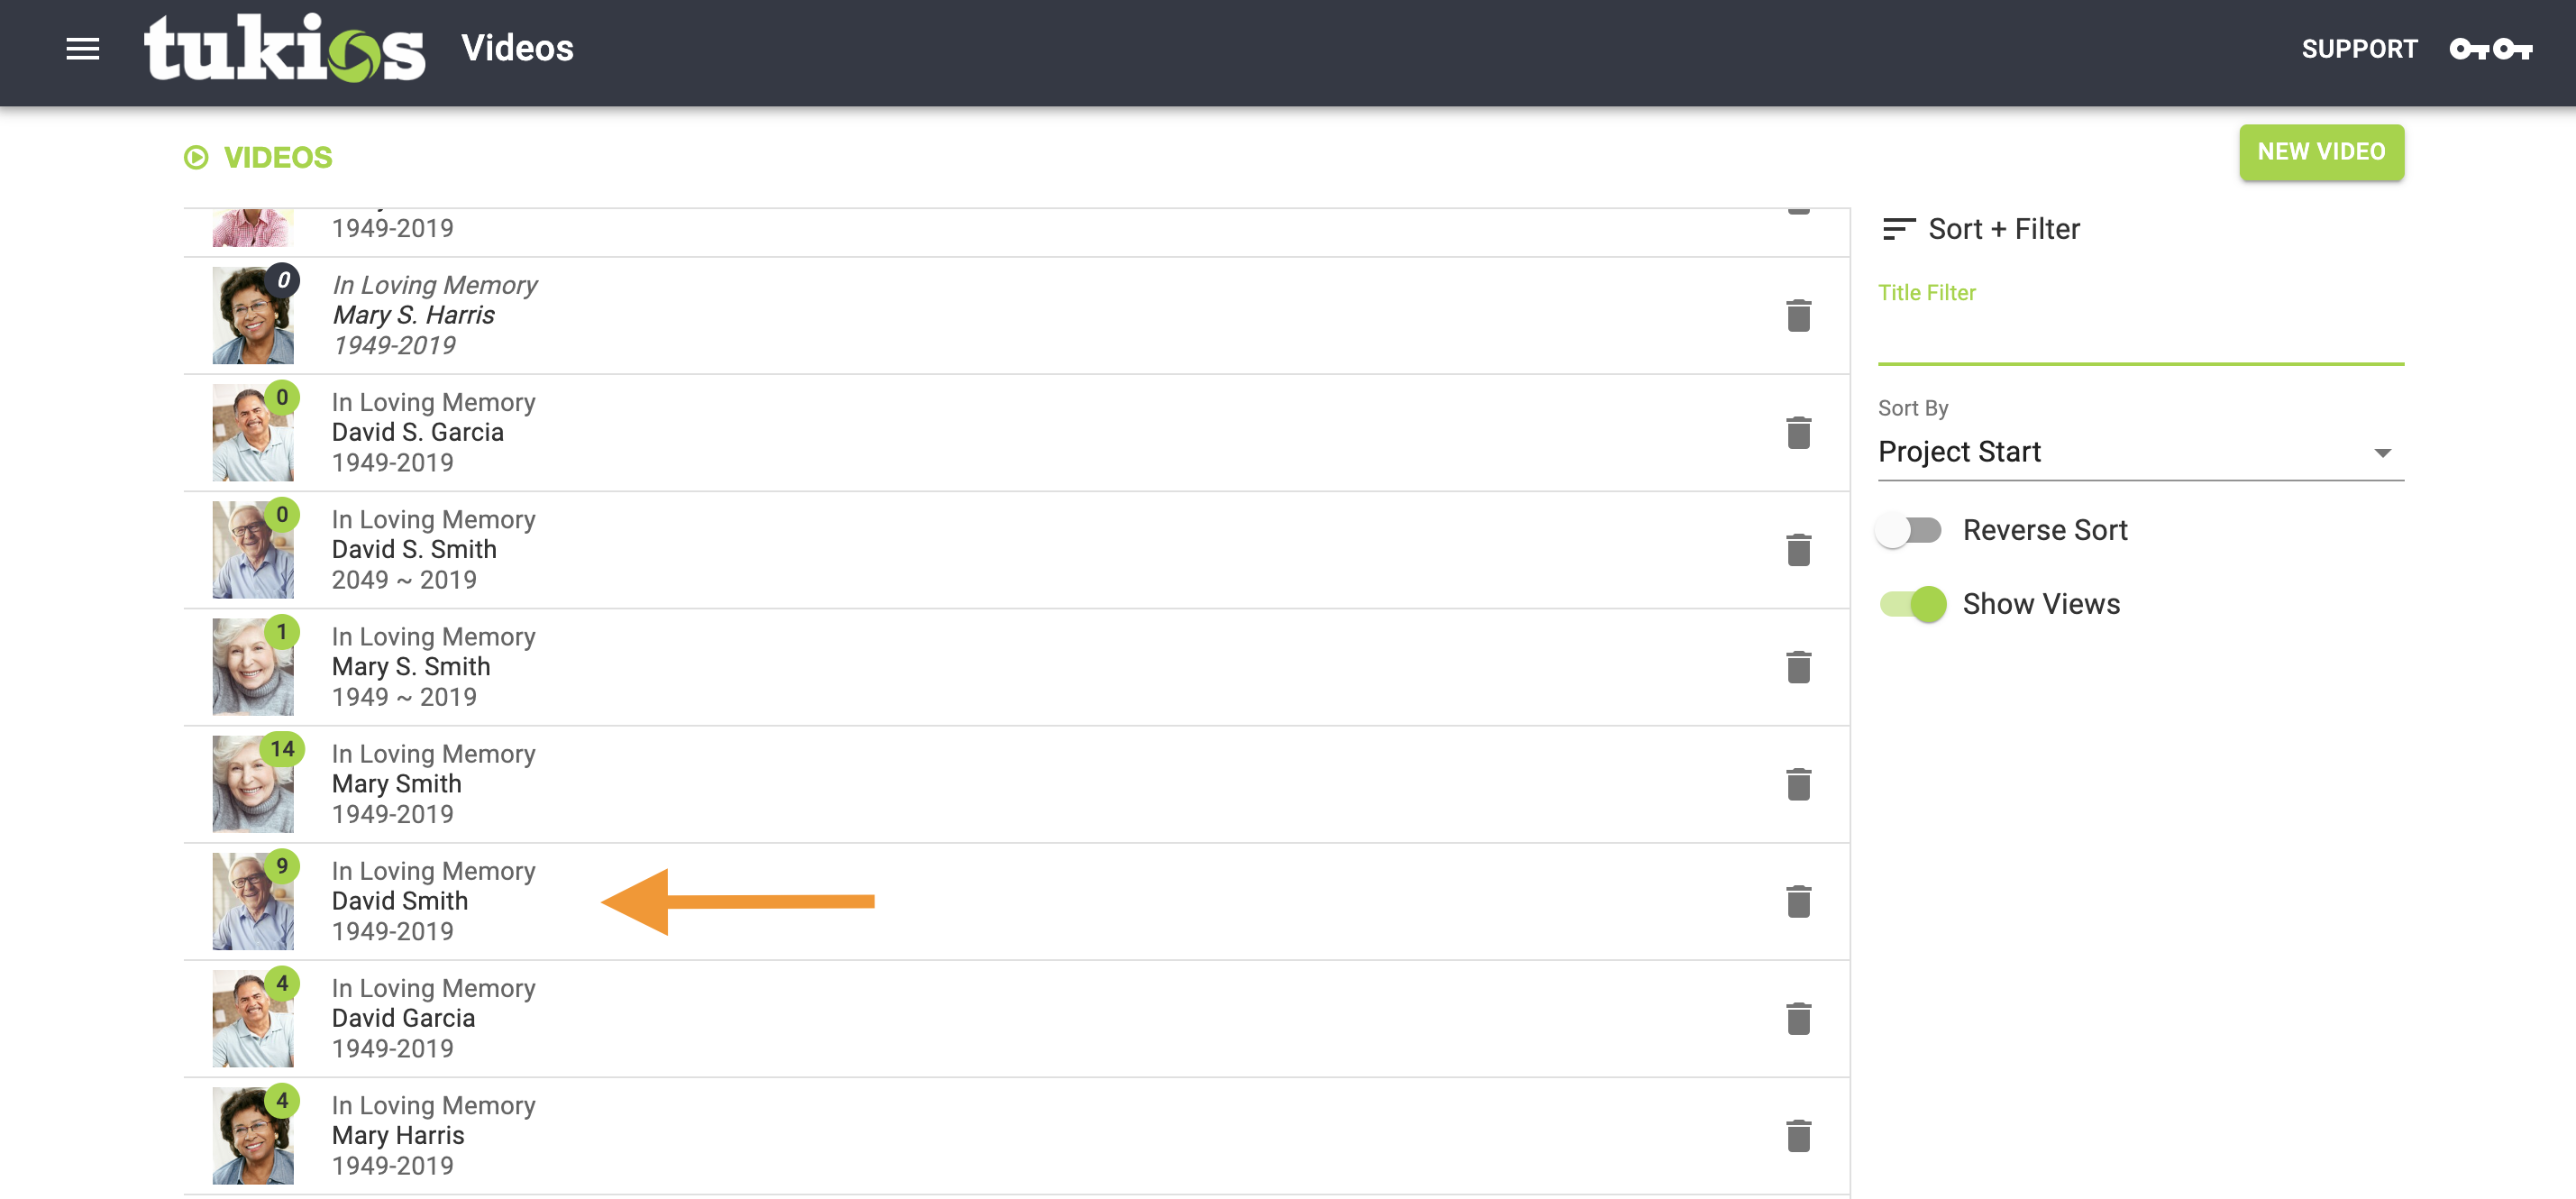This screenshot has width=2576, height=1199.
Task: Click the NEW VIDEO button
Action: coord(2320,152)
